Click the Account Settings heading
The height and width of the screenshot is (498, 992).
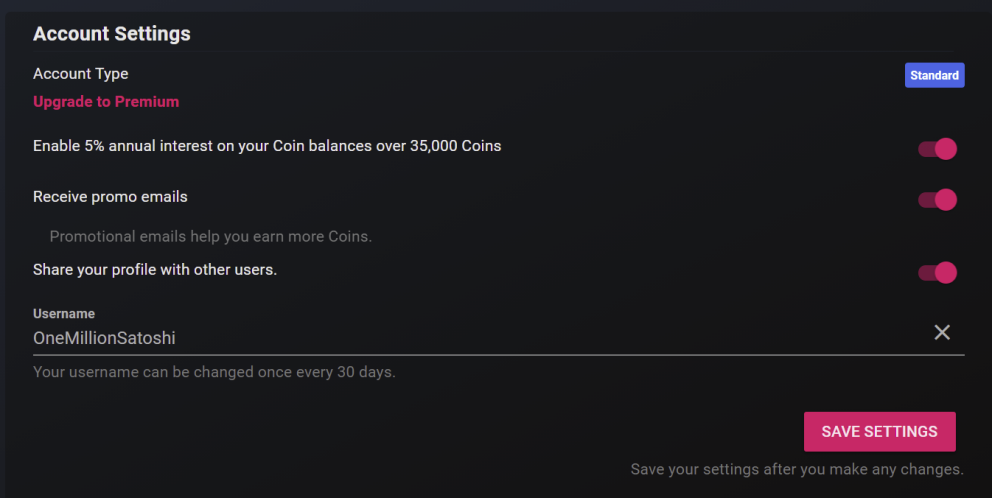(x=111, y=34)
